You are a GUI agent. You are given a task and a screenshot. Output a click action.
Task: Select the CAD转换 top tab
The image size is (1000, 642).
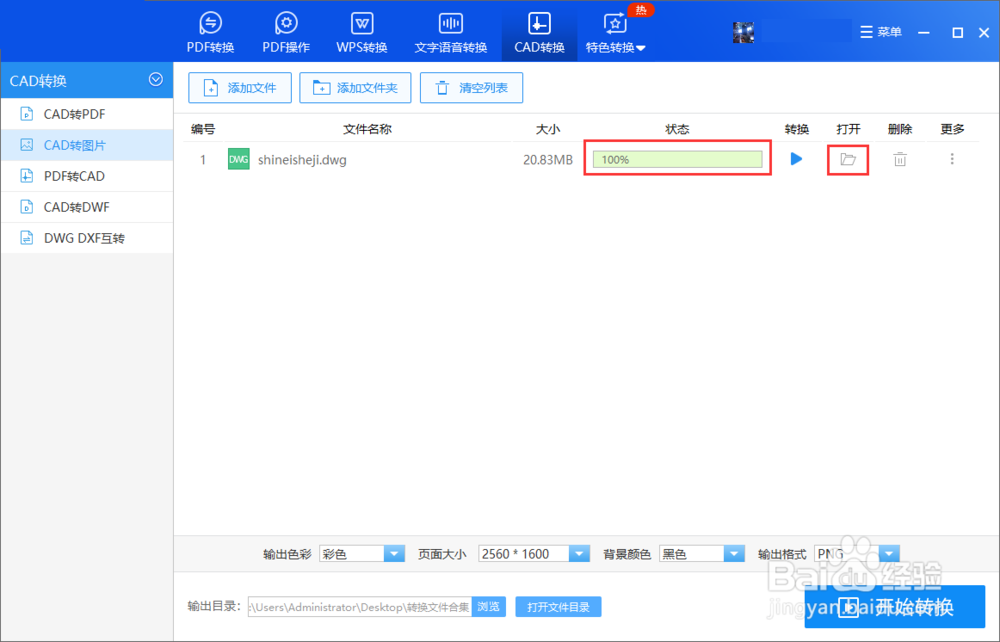coord(539,32)
